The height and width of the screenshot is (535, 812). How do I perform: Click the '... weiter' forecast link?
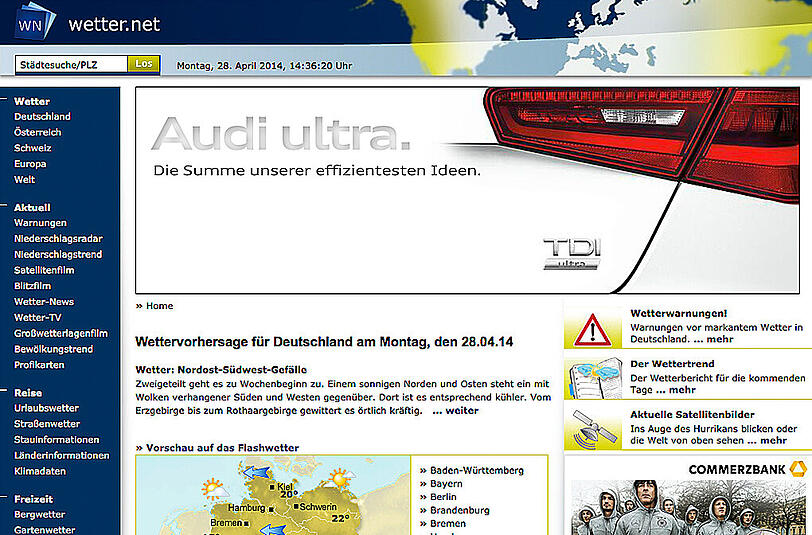coord(456,411)
